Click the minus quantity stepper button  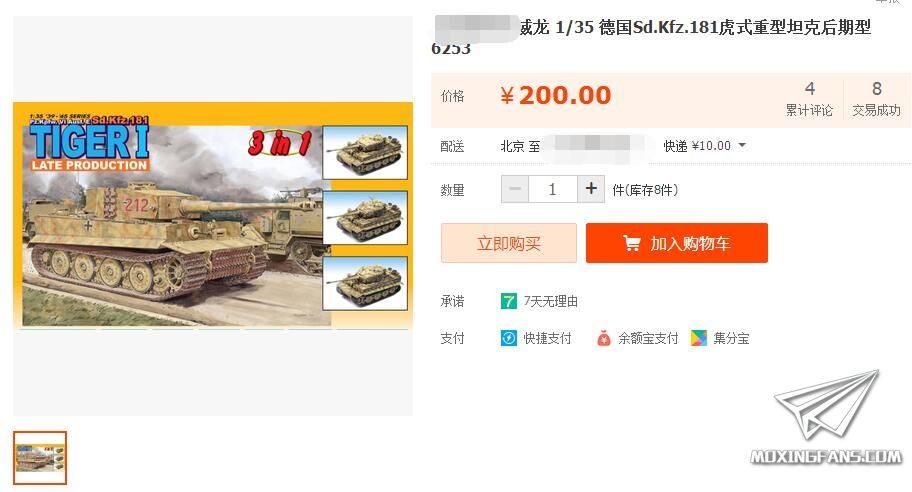click(x=515, y=189)
